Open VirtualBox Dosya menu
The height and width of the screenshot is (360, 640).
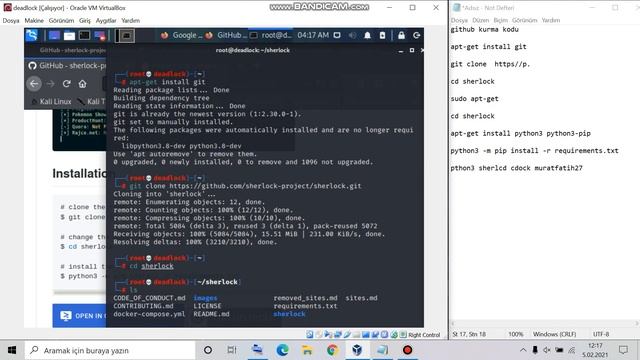(x=11, y=20)
